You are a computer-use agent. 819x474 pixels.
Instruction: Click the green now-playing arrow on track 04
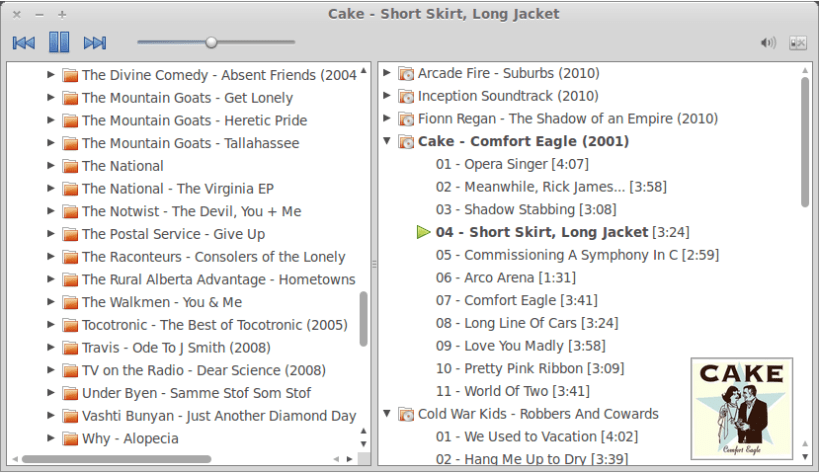point(424,232)
